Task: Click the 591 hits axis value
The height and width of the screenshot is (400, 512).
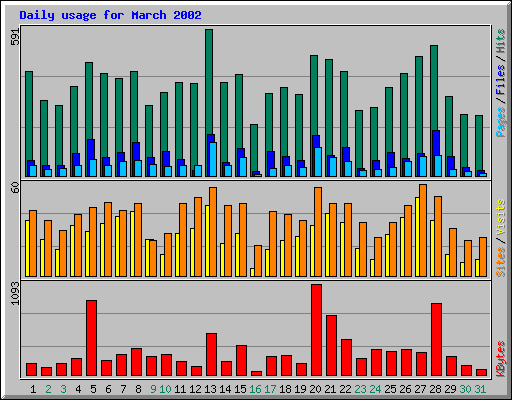Action: point(16,37)
